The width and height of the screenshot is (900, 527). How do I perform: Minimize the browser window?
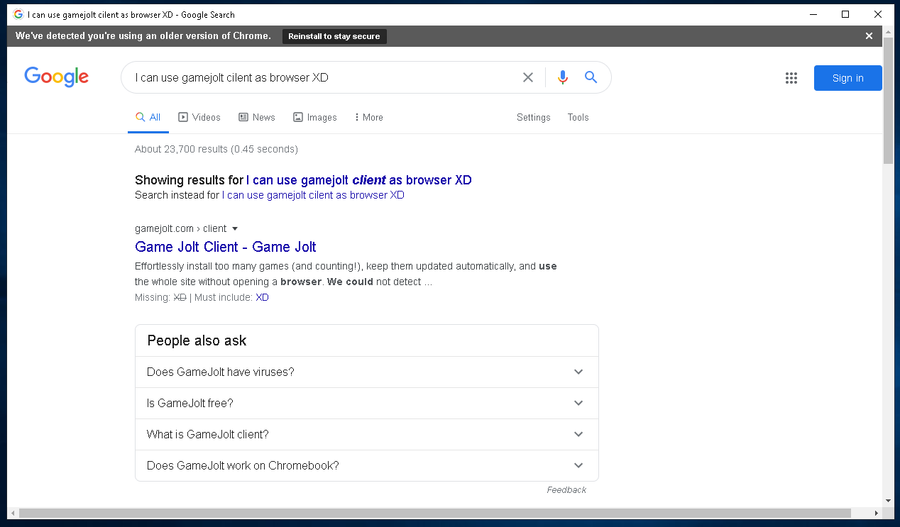[x=813, y=14]
